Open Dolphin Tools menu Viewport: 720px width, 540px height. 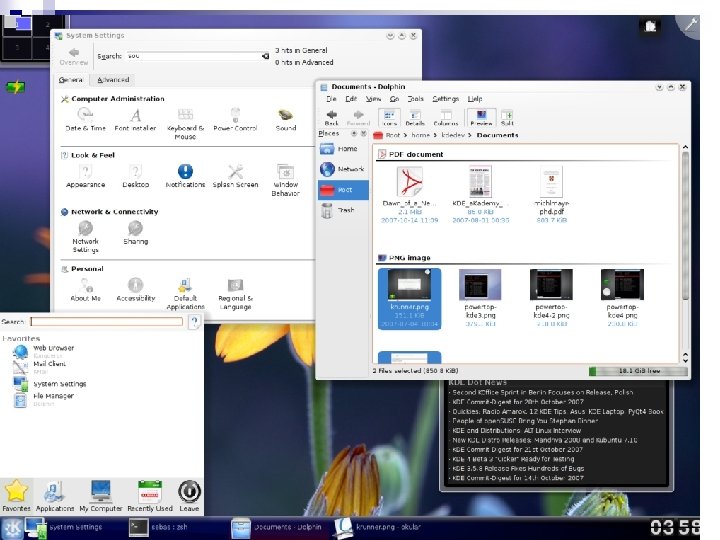coord(416,99)
